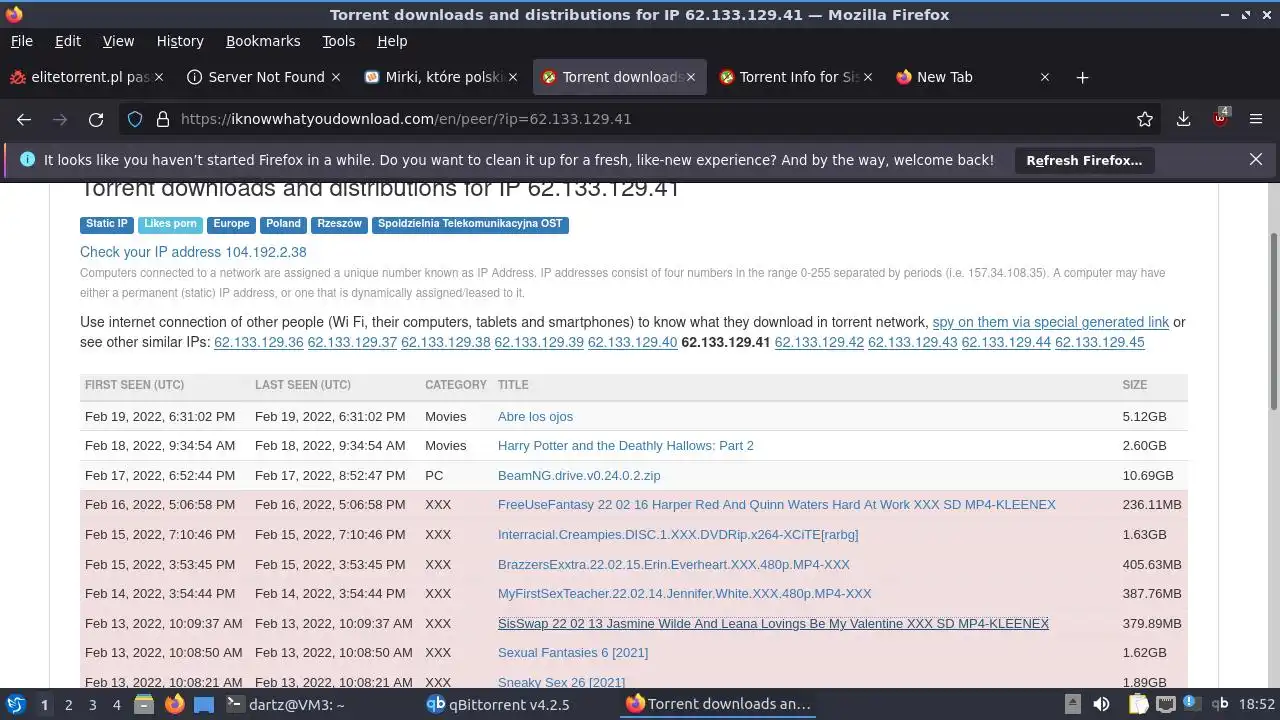
Task: Click the Rzeszów tag
Action: point(339,225)
